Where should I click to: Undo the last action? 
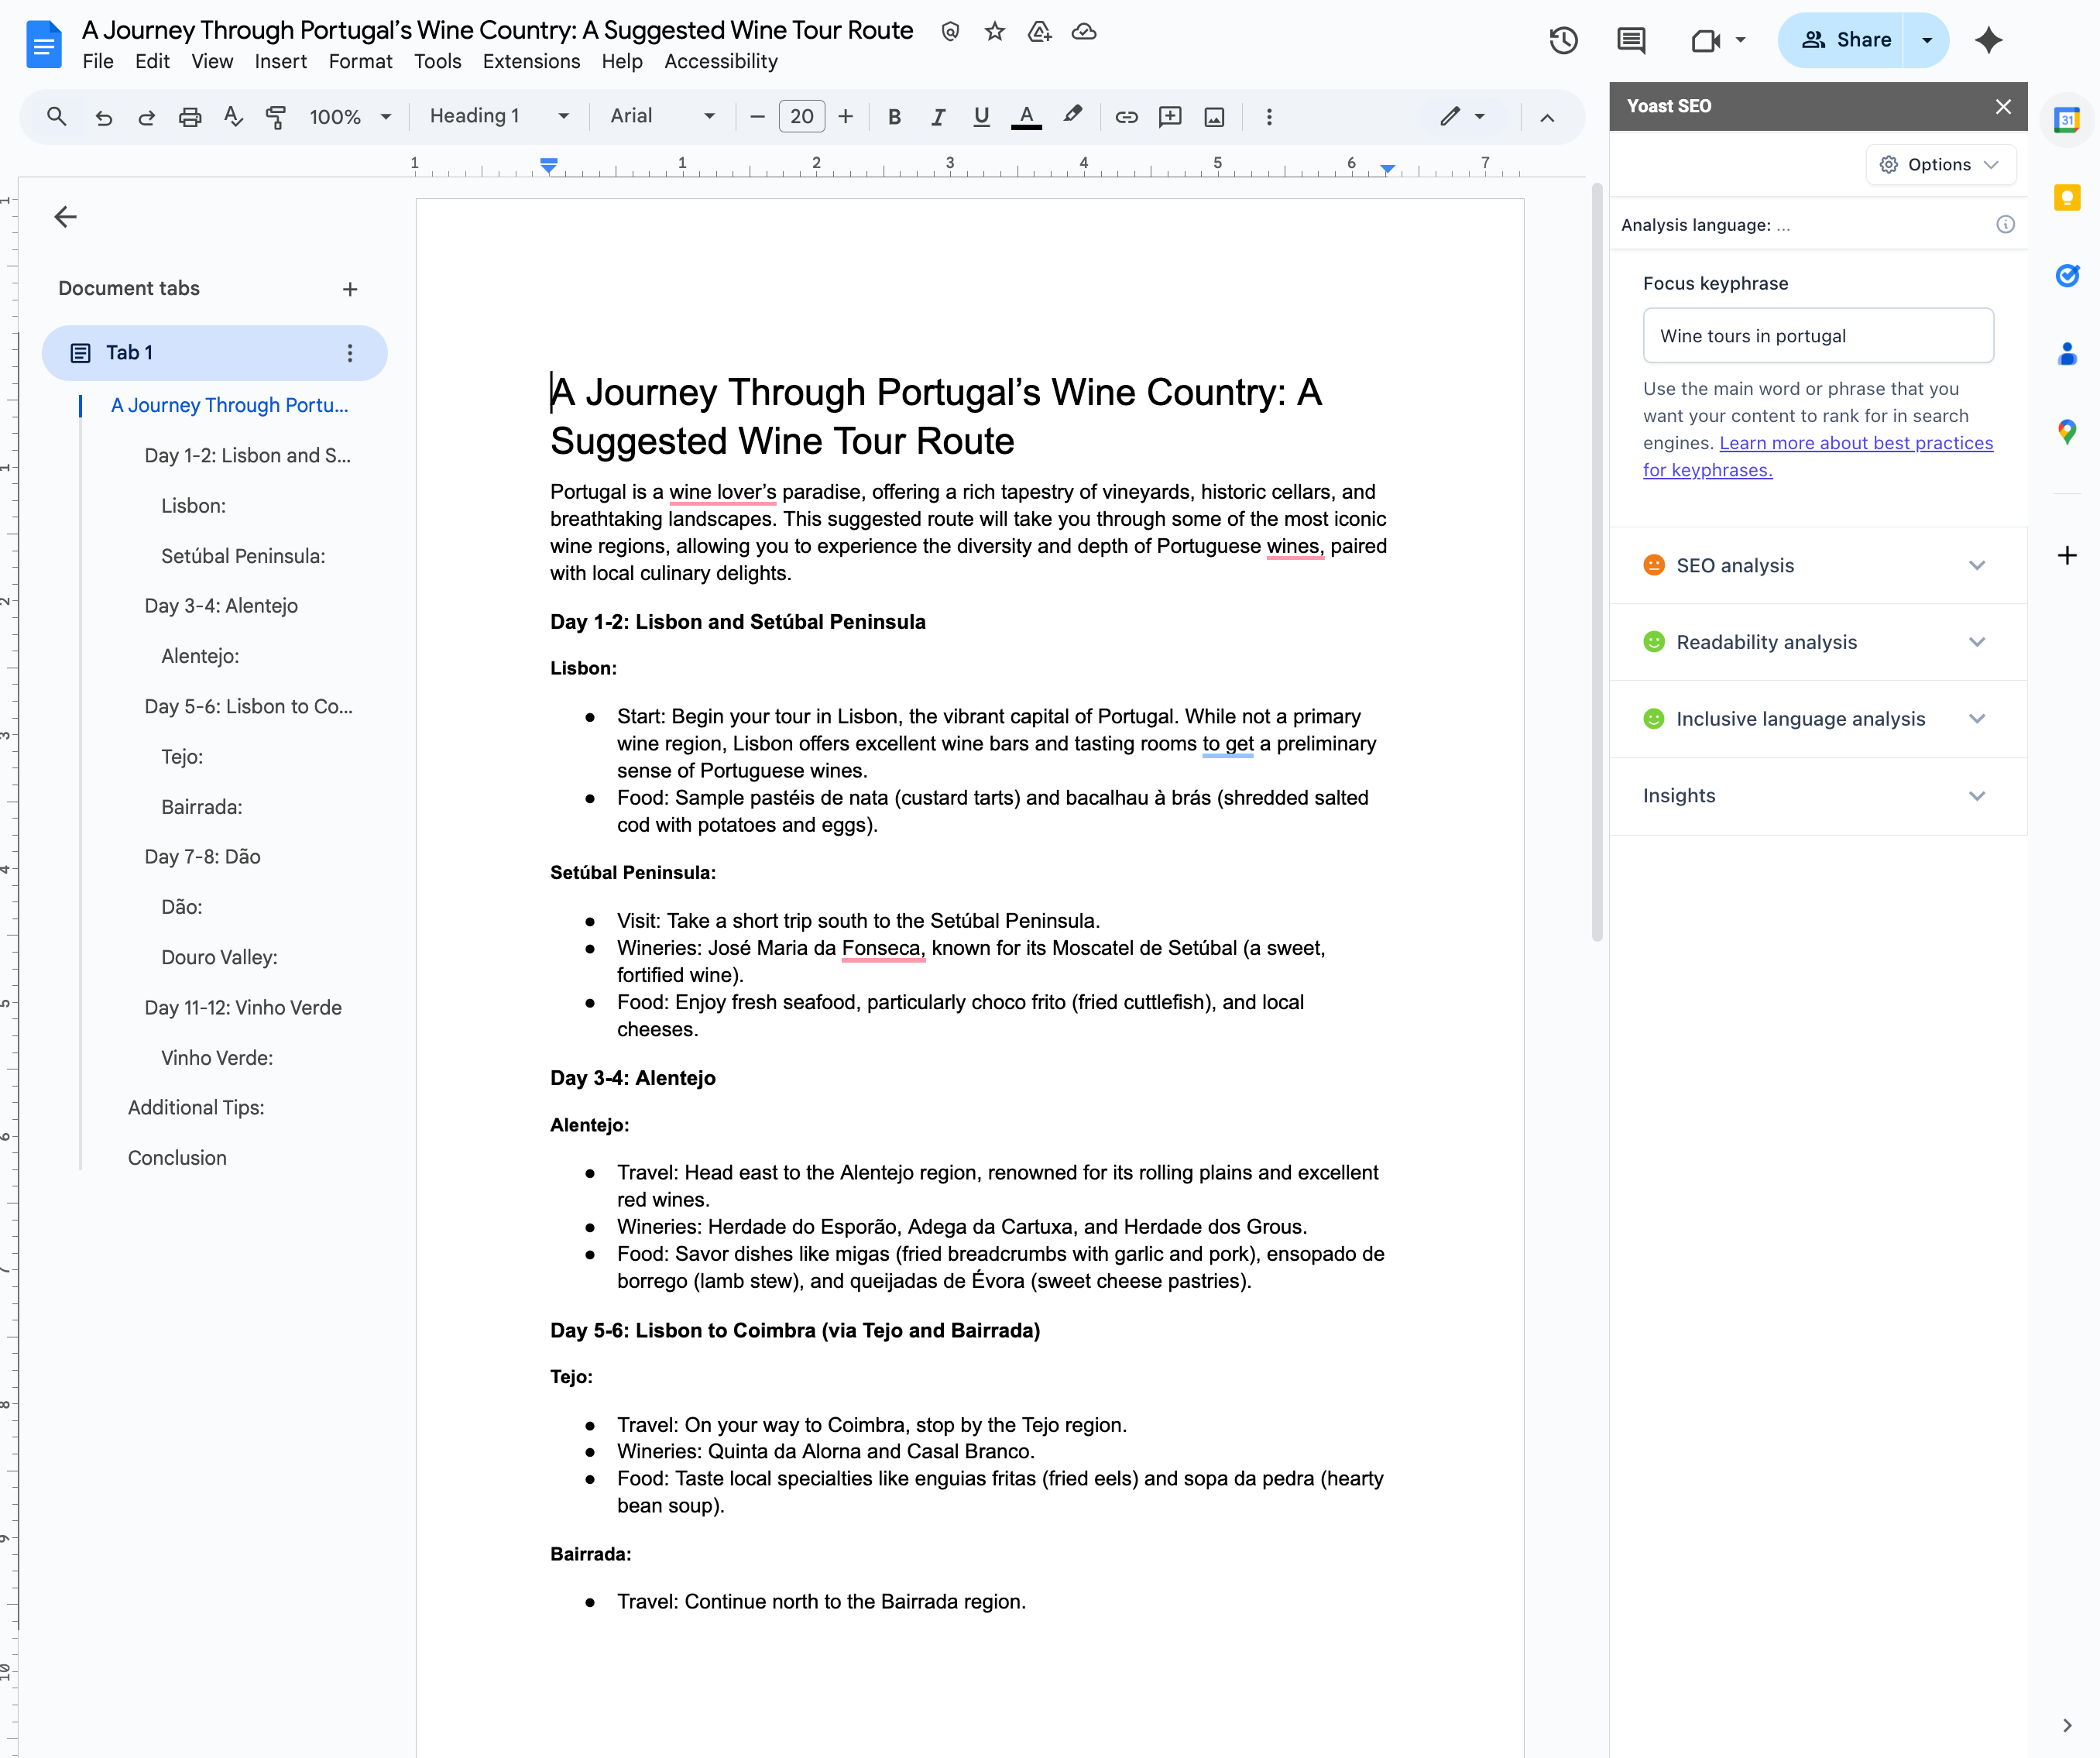(x=103, y=117)
